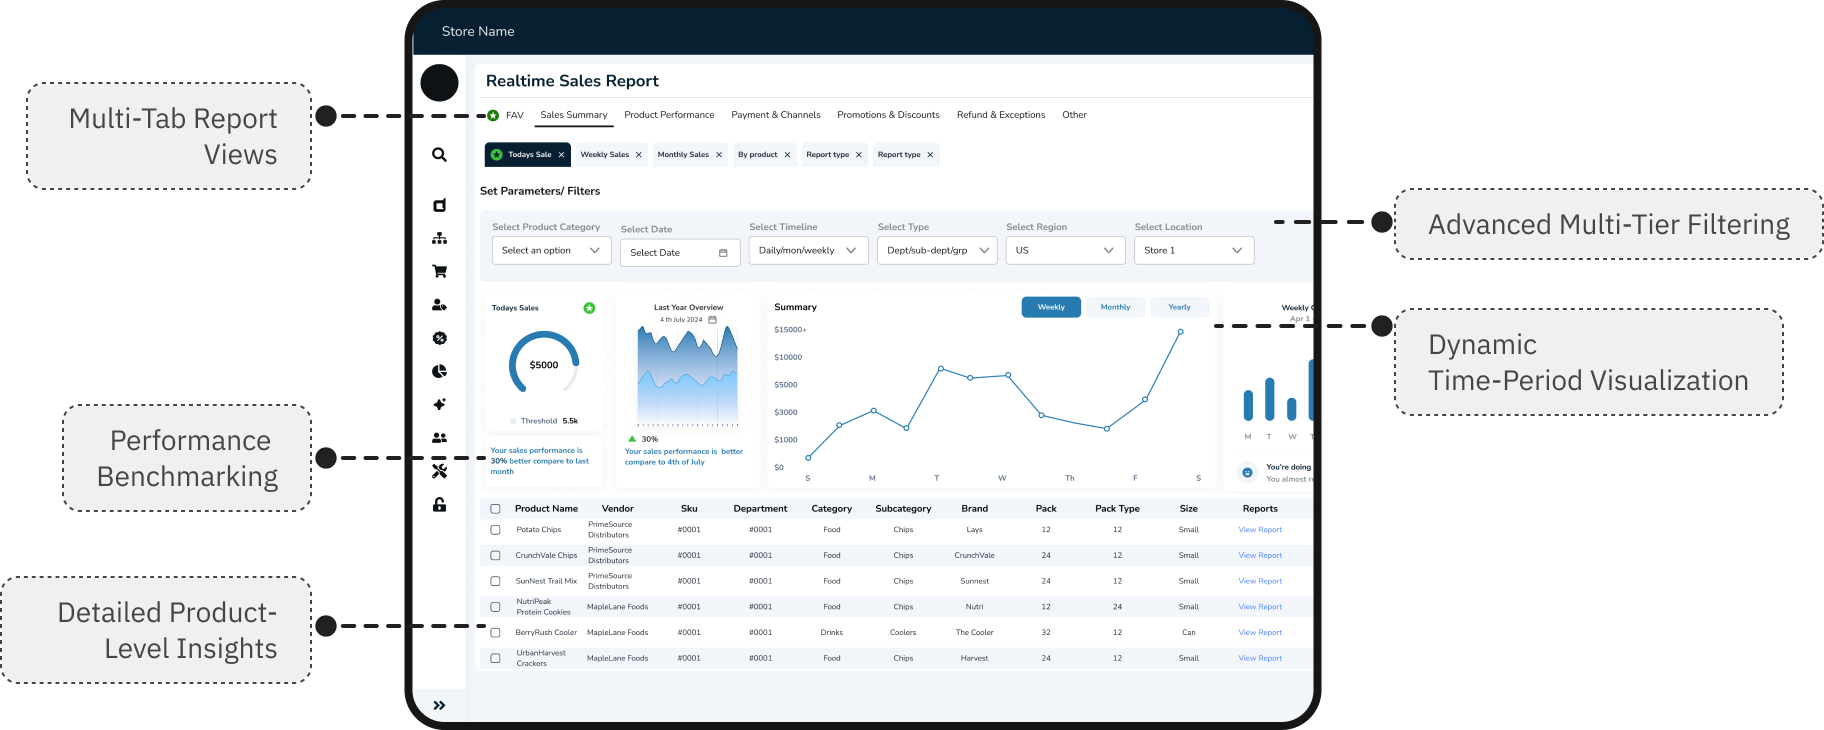This screenshot has height=730, width=1824.
Task: Open the pie chart reports icon
Action: 439,371
